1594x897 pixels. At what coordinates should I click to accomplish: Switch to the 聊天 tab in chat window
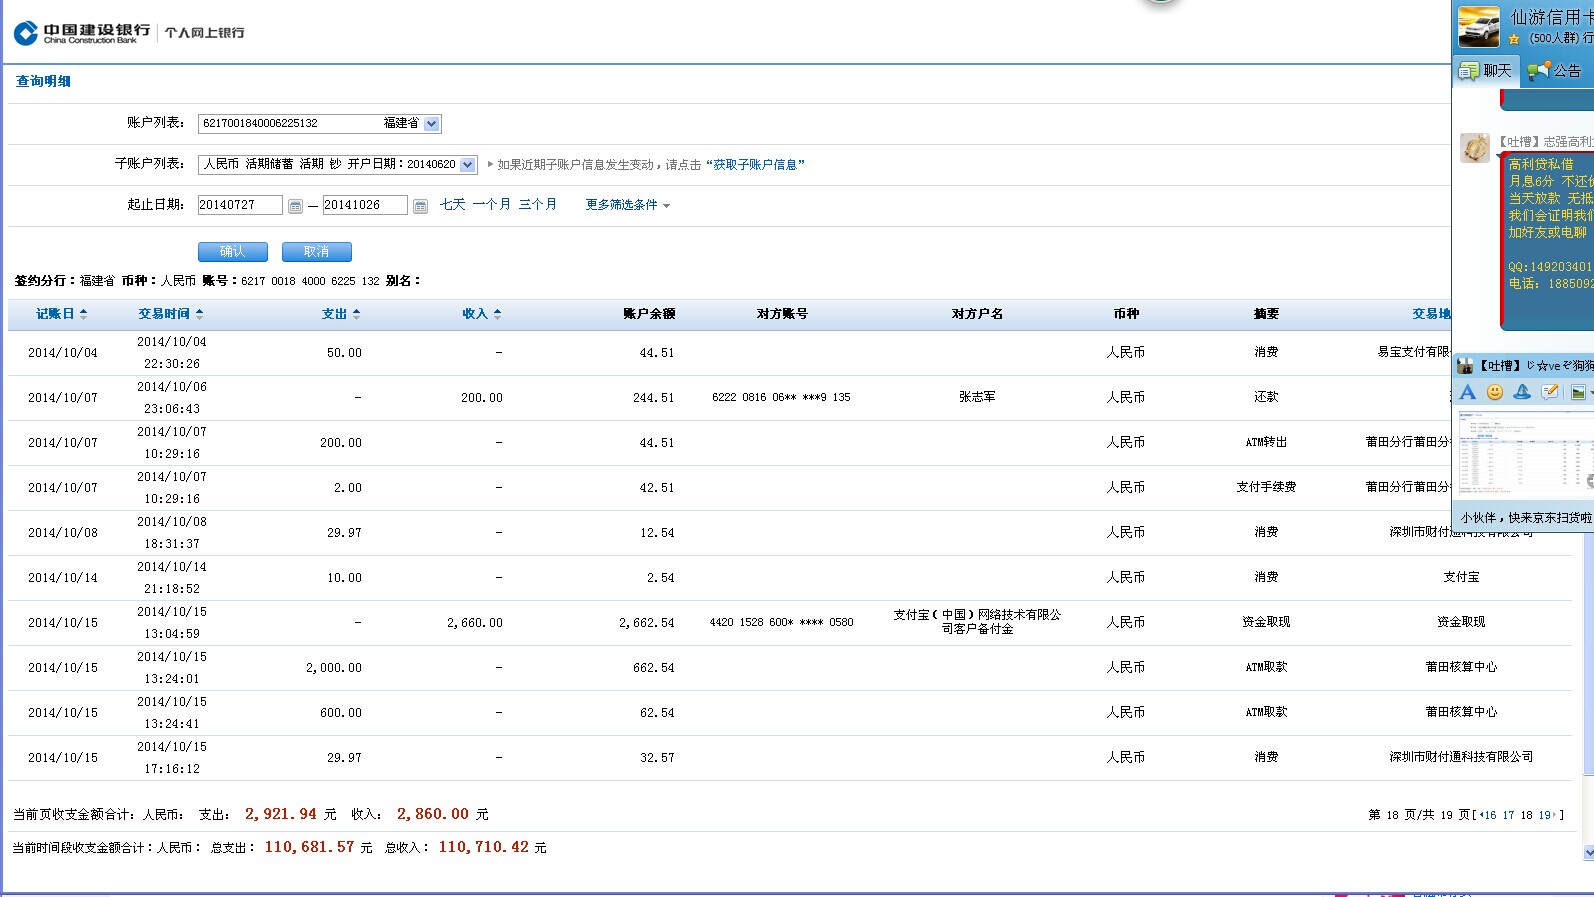tap(1486, 71)
